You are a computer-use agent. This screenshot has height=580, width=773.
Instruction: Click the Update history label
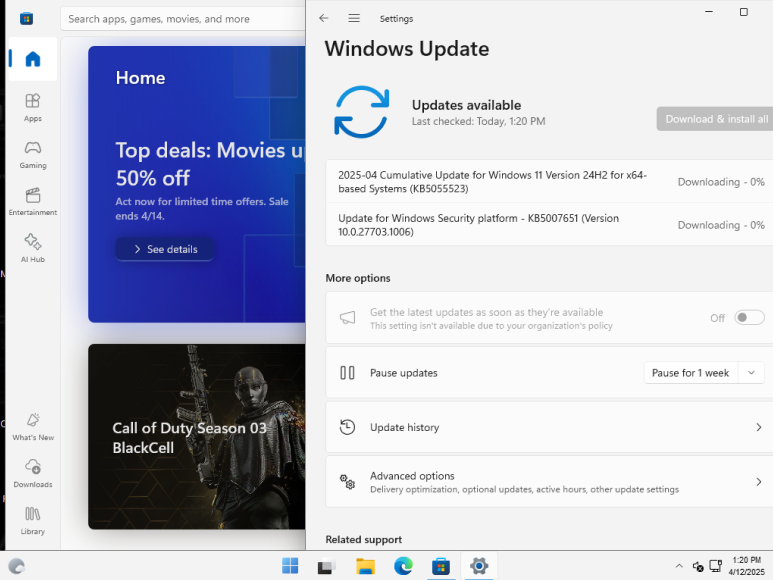point(404,427)
